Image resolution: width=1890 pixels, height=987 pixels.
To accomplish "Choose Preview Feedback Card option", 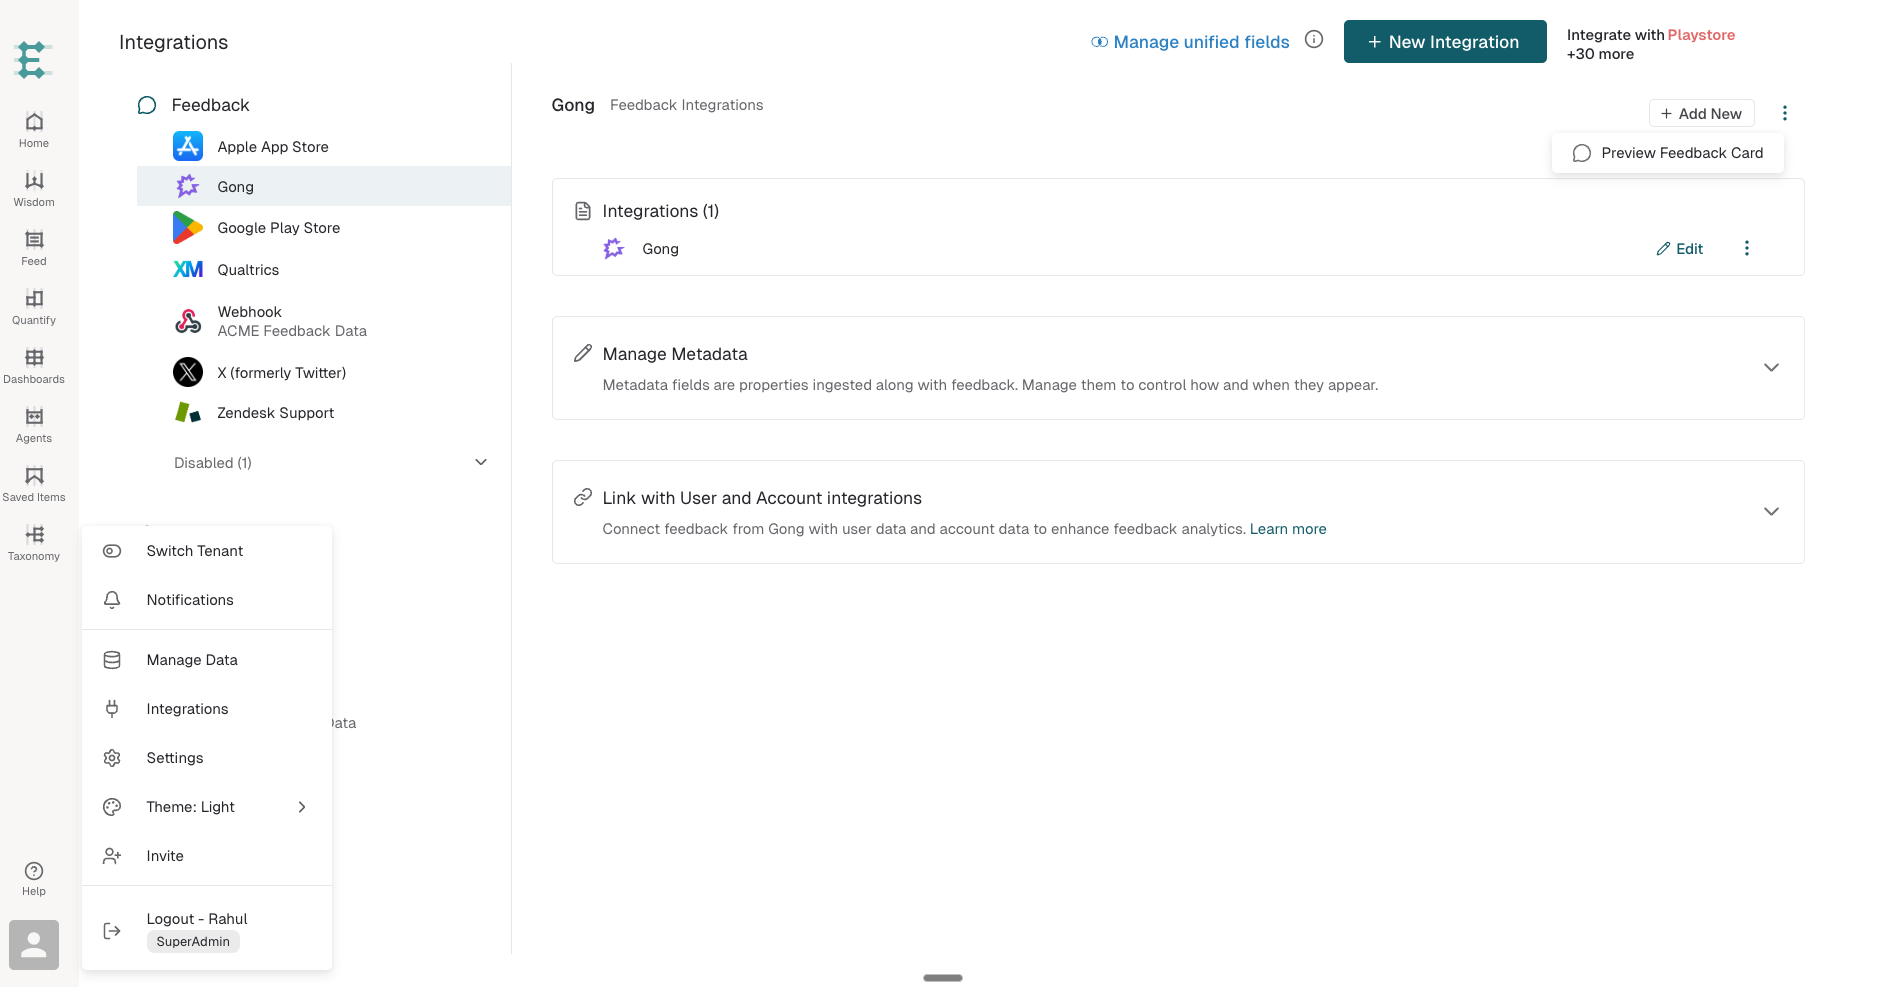I will tap(1668, 153).
